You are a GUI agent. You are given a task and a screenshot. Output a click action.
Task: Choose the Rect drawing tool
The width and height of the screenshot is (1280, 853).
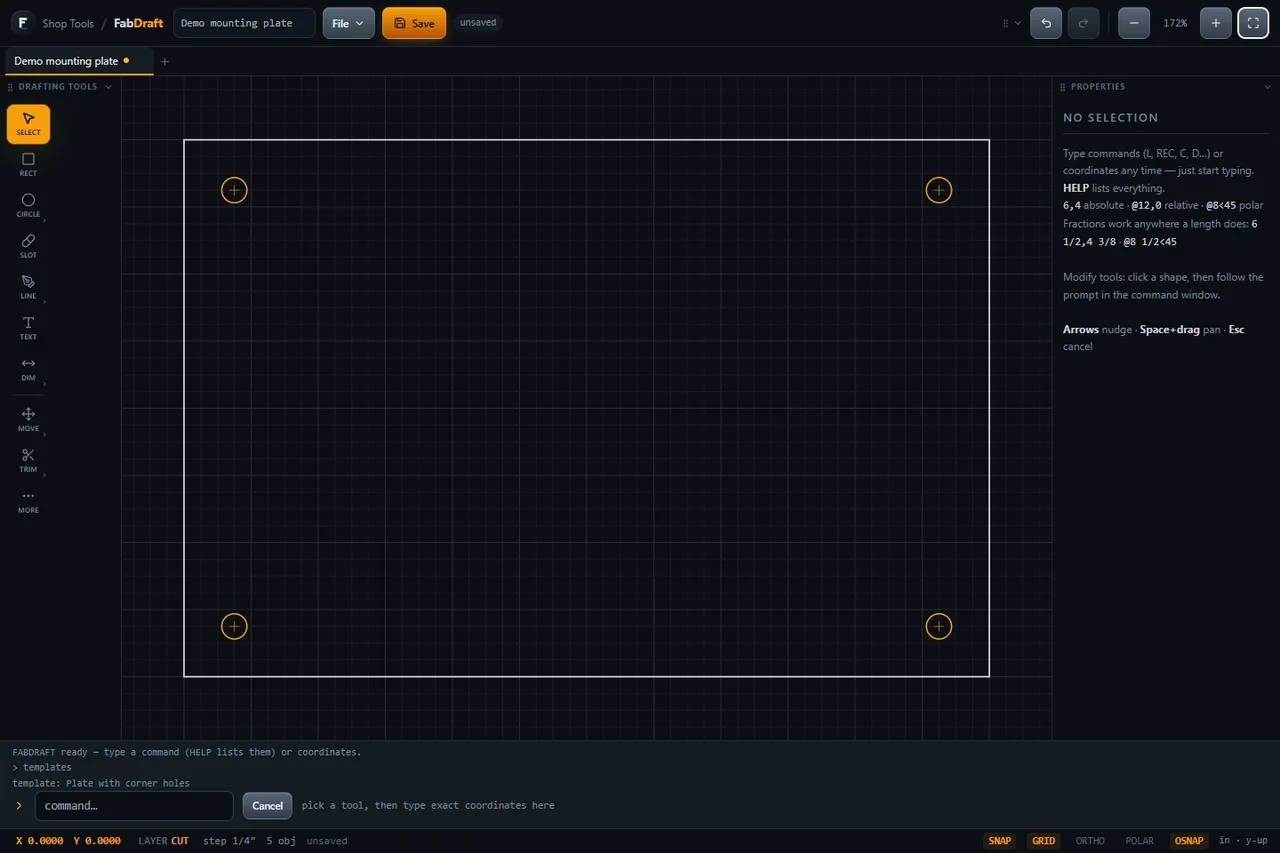(28, 165)
